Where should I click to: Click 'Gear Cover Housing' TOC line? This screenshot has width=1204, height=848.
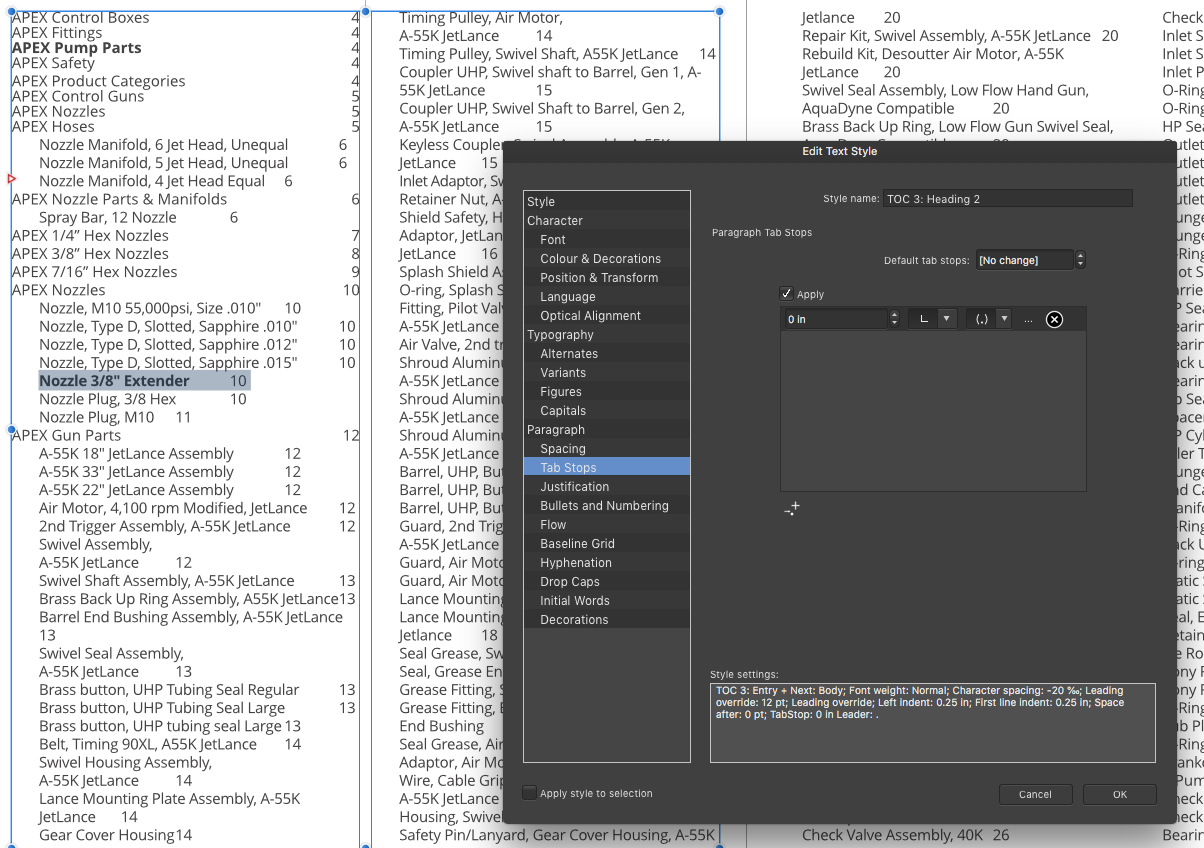(107, 835)
